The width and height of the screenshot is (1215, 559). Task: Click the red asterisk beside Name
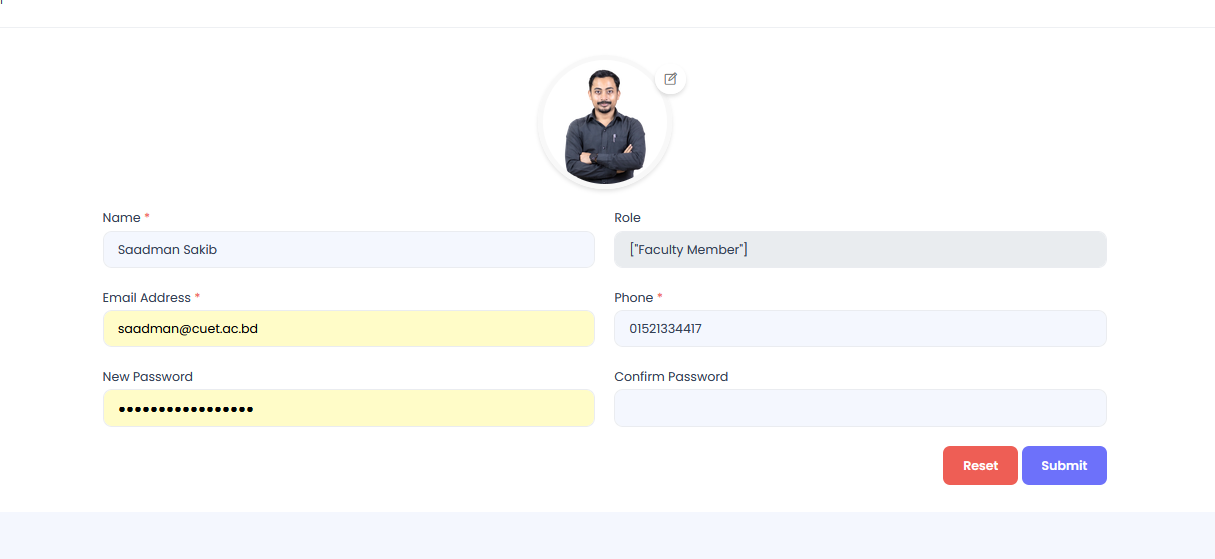click(x=147, y=217)
